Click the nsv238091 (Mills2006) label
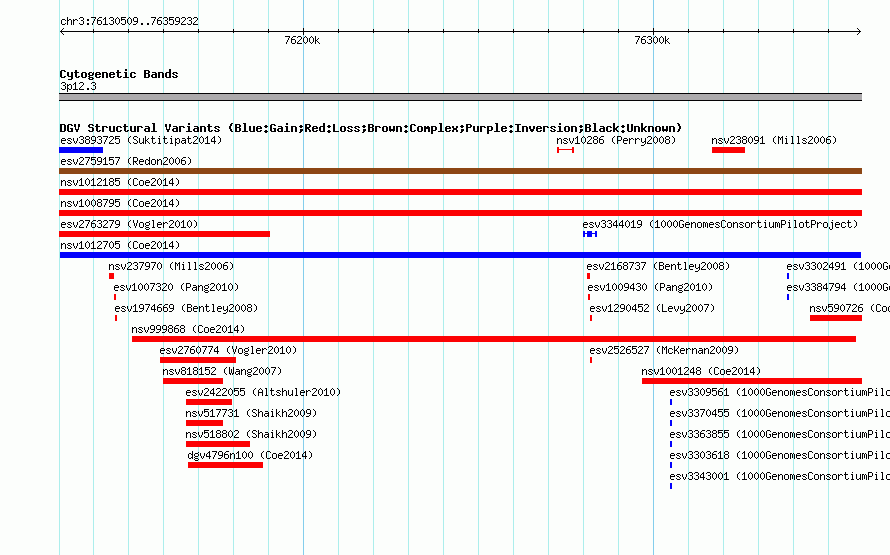This screenshot has height=555, width=890. (x=774, y=140)
